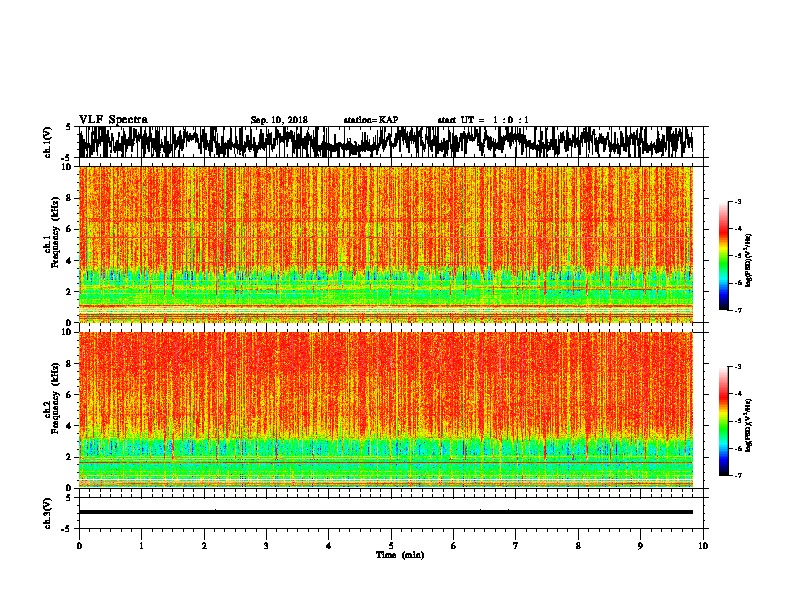Click ch.1 color bar log(PSD) label

click(x=749, y=261)
